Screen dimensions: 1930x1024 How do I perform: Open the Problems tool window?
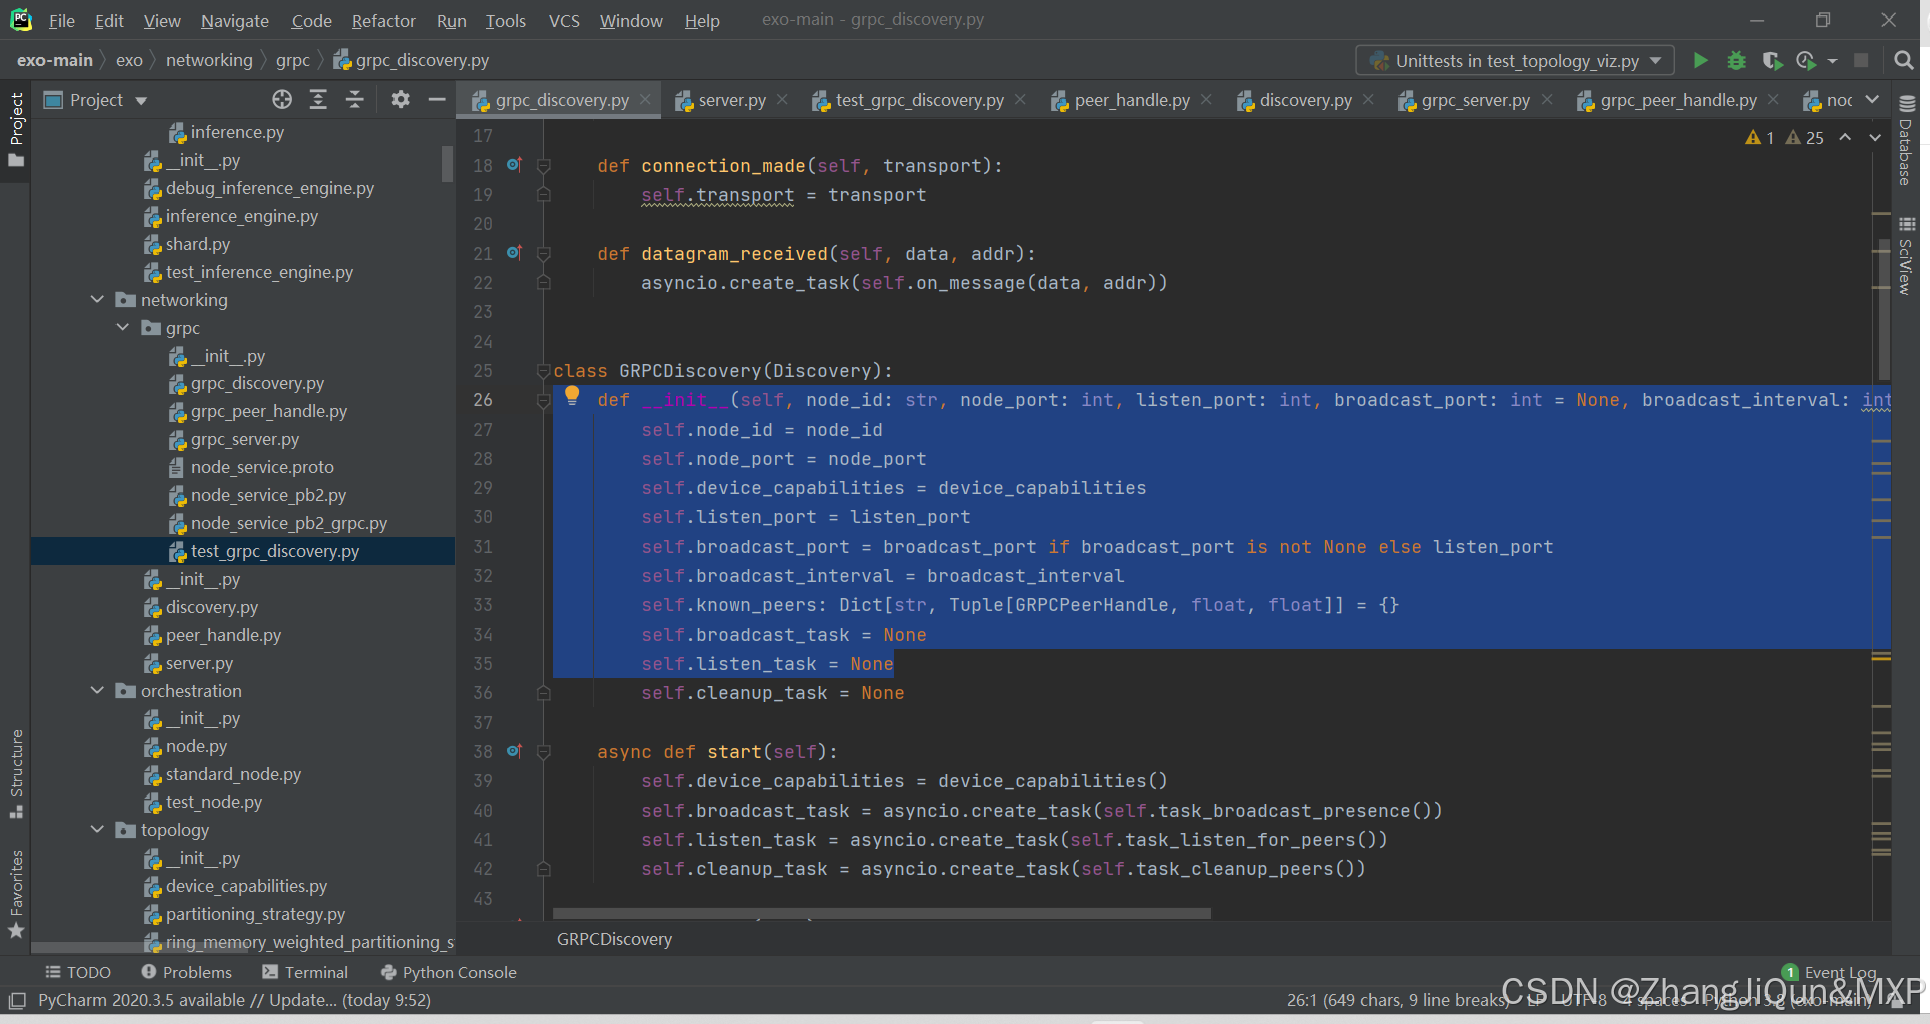[186, 972]
